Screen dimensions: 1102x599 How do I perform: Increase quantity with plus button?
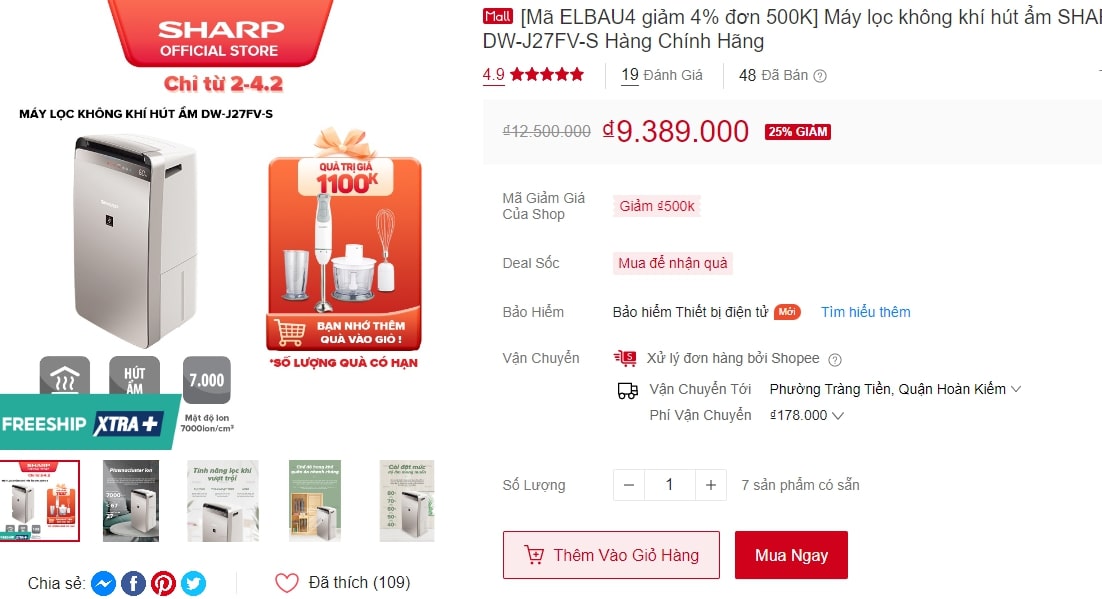(x=711, y=485)
